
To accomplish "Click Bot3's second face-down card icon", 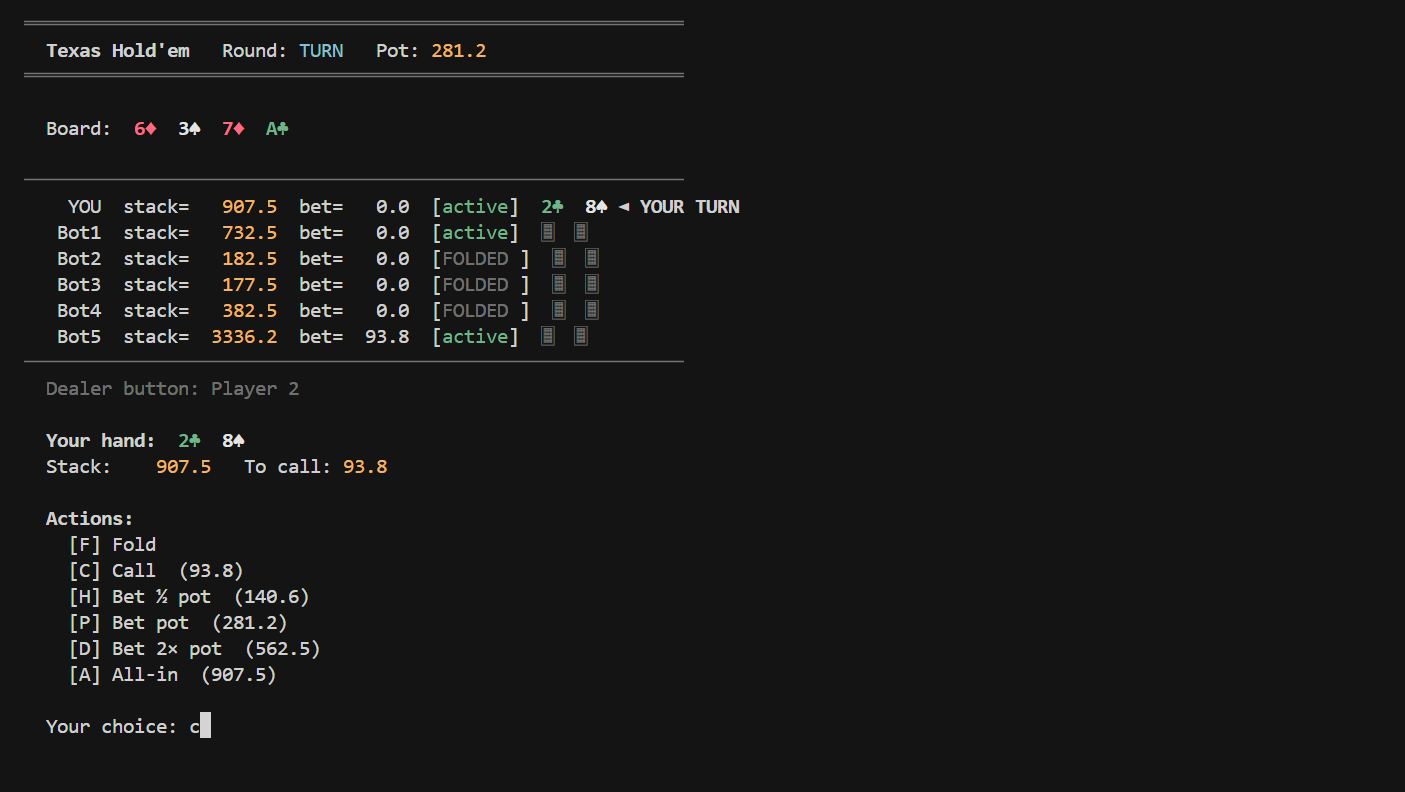I will (x=592, y=285).
